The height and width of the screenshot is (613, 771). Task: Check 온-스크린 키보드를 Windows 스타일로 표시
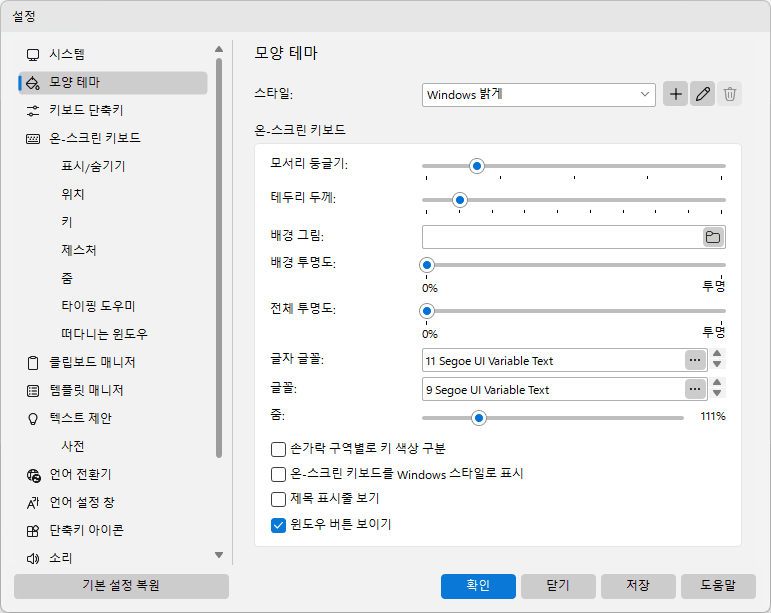coord(278,474)
